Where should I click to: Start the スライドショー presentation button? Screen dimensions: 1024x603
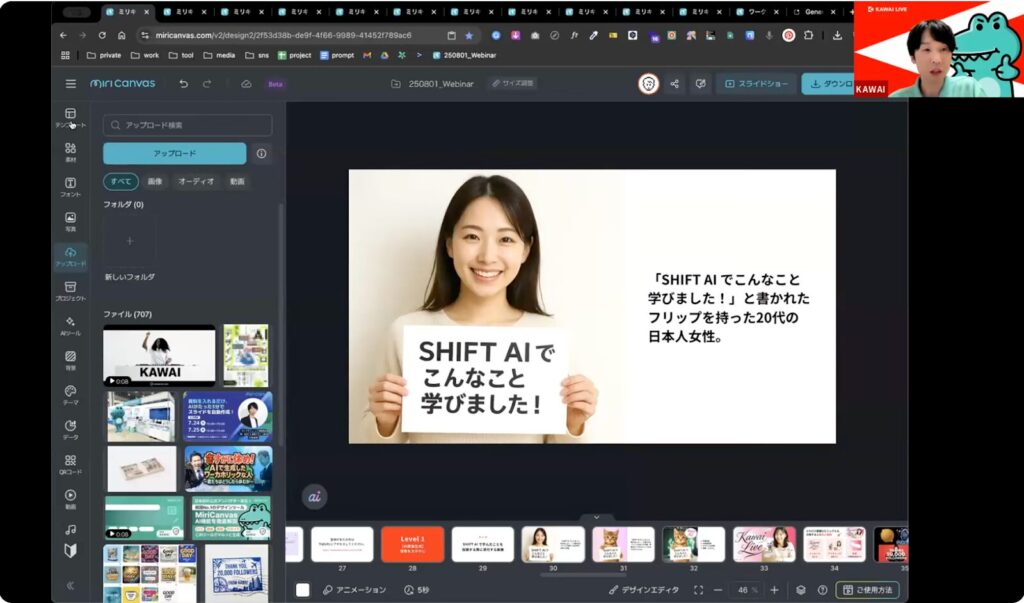[x=755, y=84]
